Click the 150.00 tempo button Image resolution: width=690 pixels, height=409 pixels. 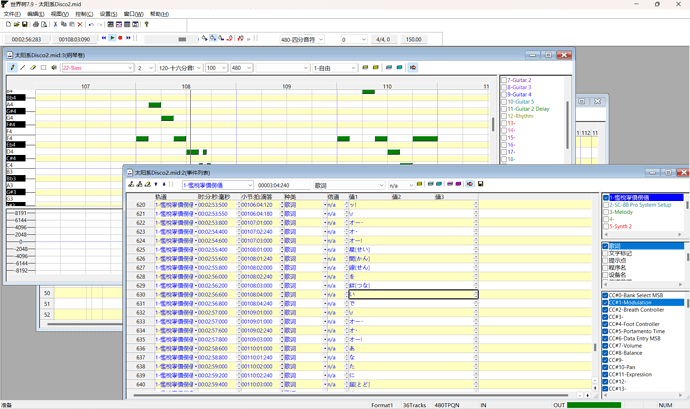(413, 39)
